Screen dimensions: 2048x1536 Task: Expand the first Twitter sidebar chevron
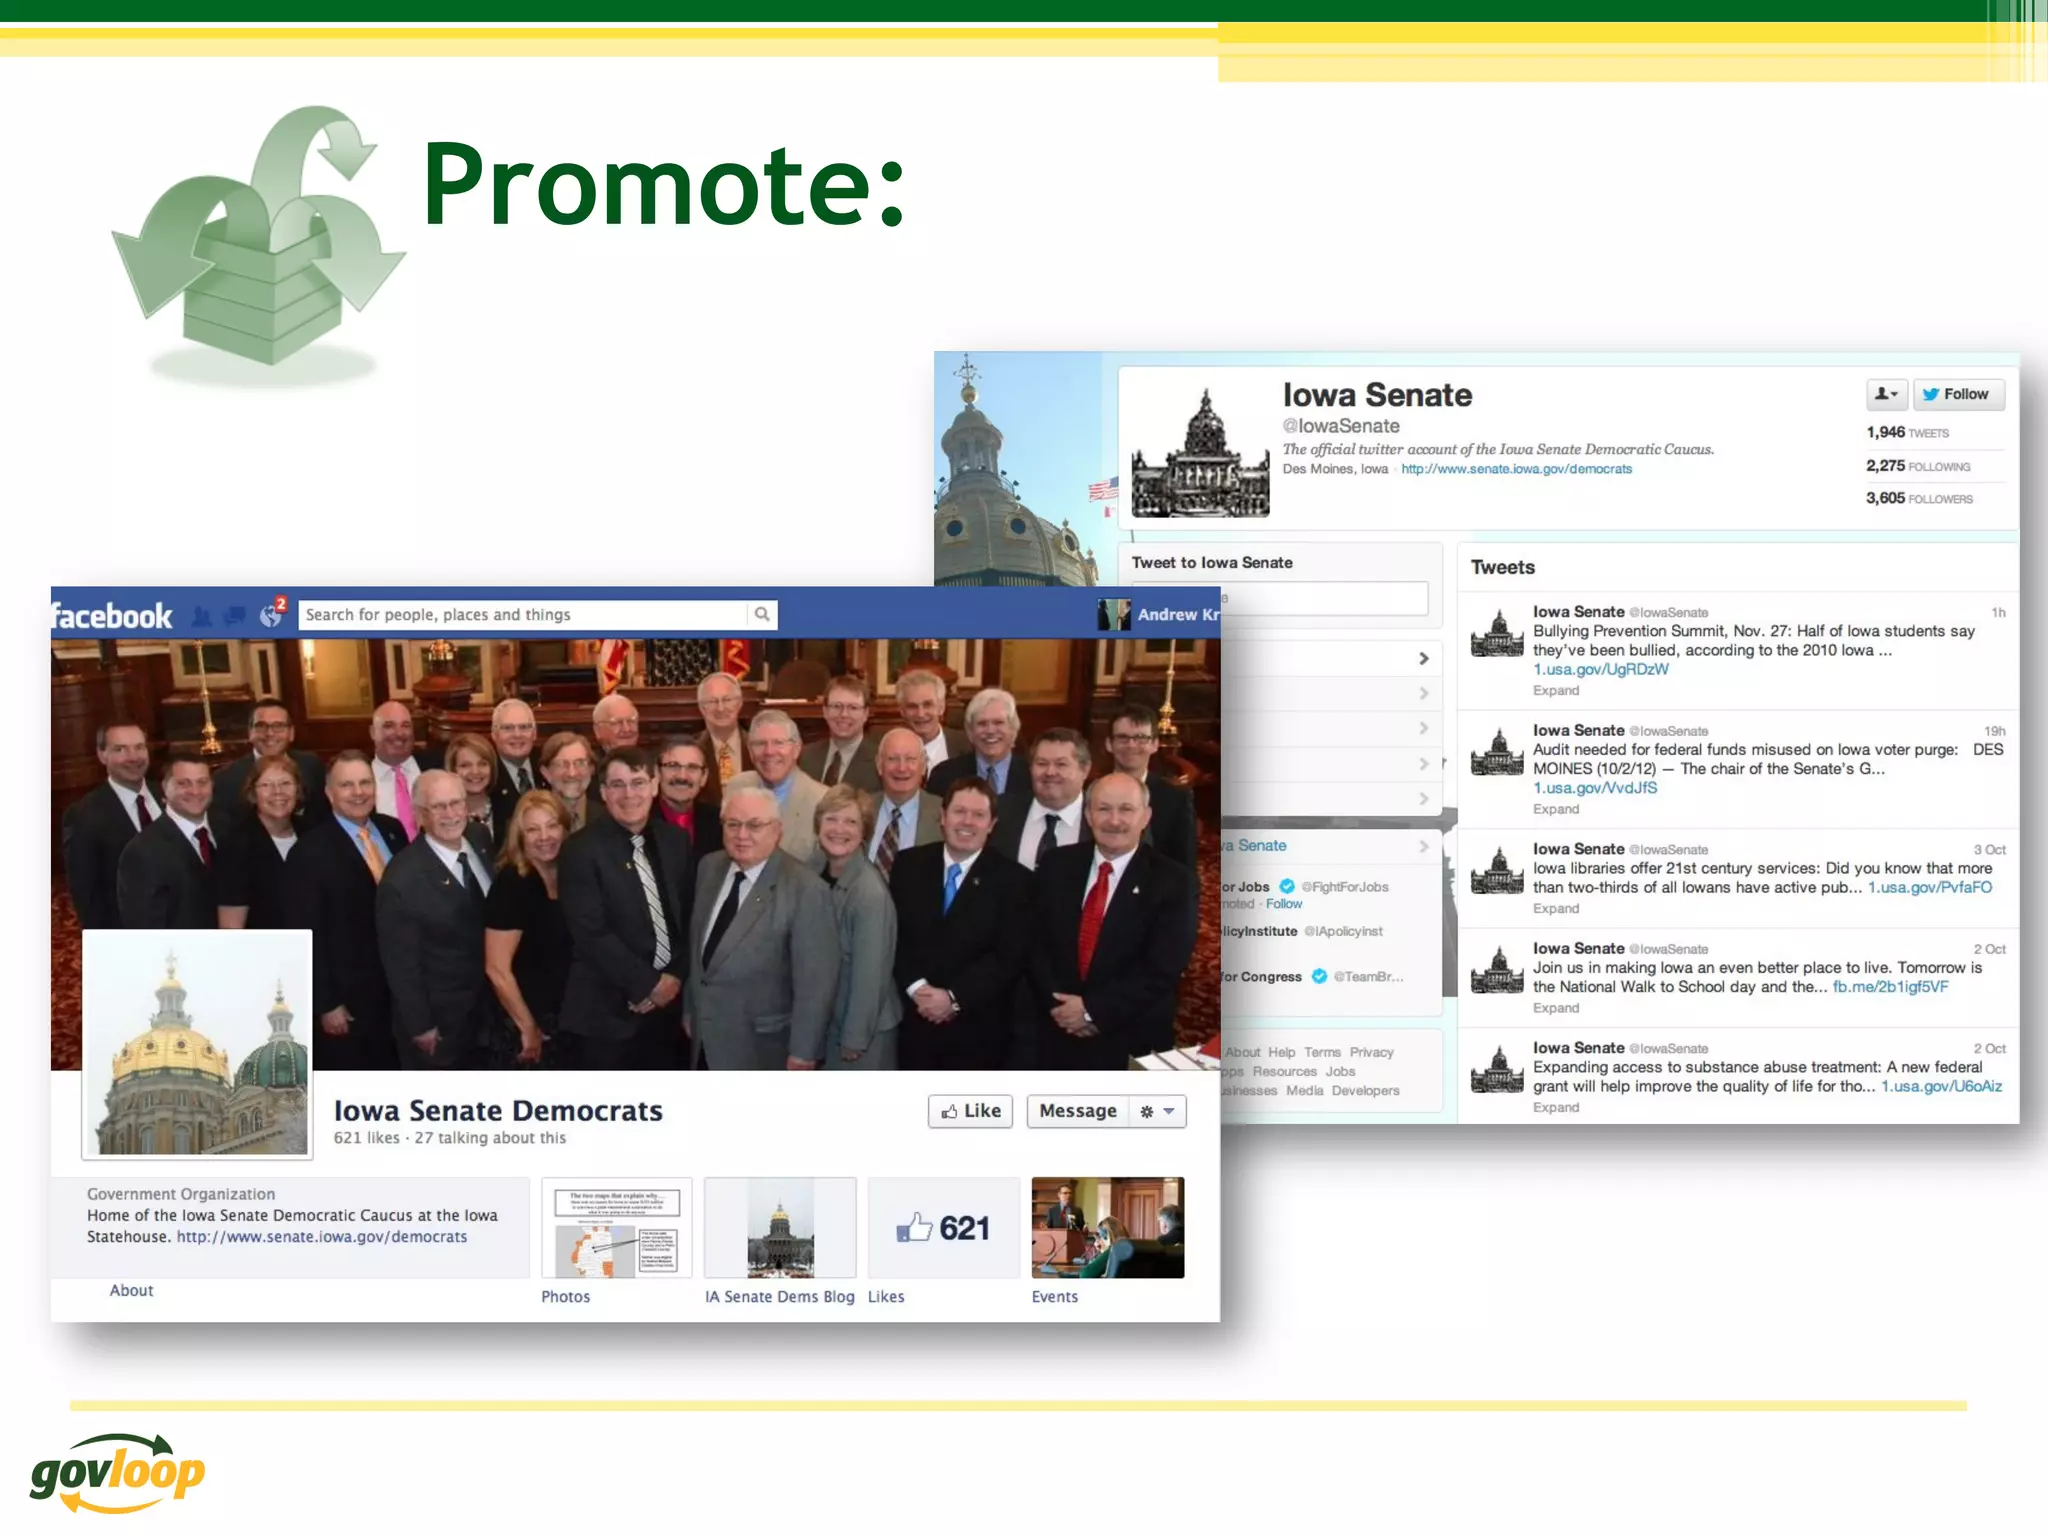pos(1424,658)
